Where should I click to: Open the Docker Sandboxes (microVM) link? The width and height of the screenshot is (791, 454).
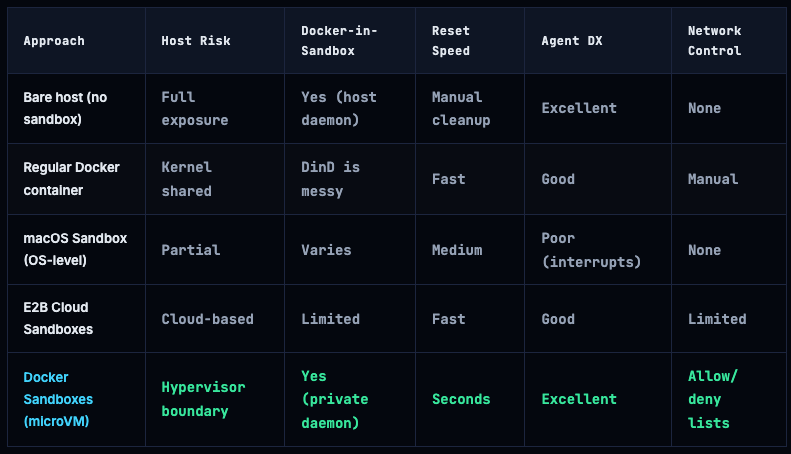point(58,399)
